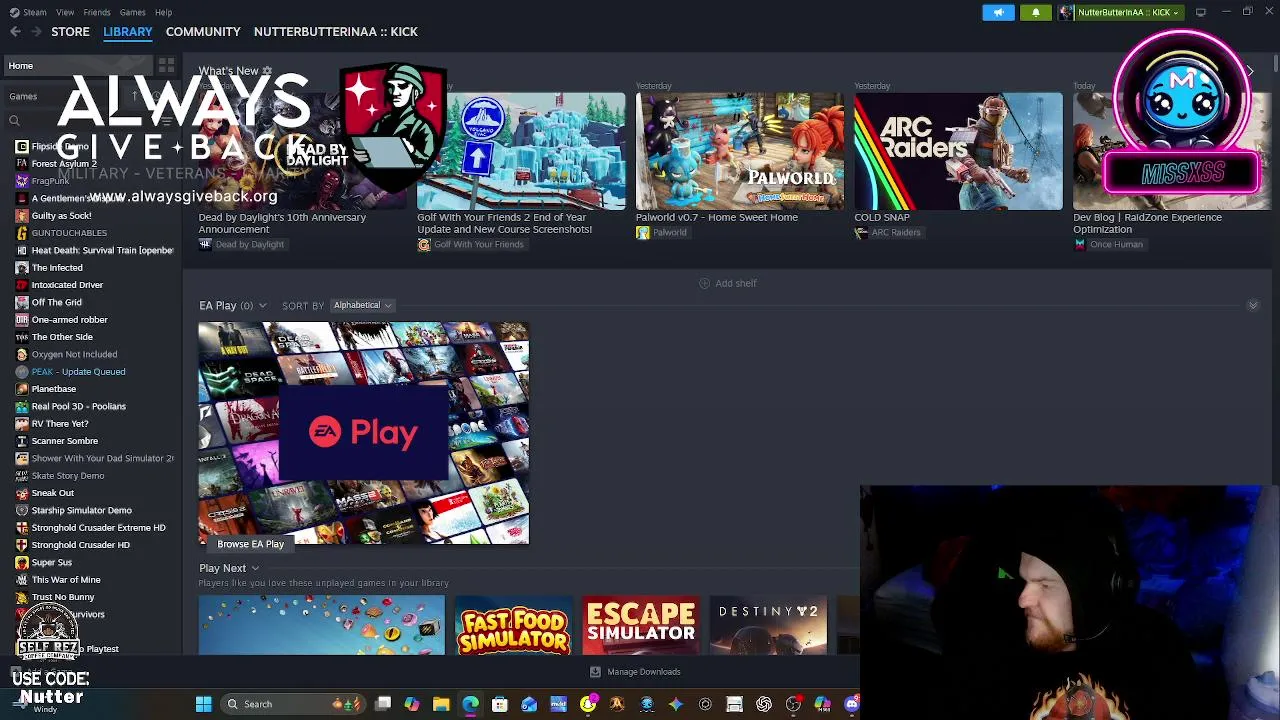This screenshot has height=720, width=1280.
Task: Click the Sneak Out game icon
Action: [x=22, y=493]
